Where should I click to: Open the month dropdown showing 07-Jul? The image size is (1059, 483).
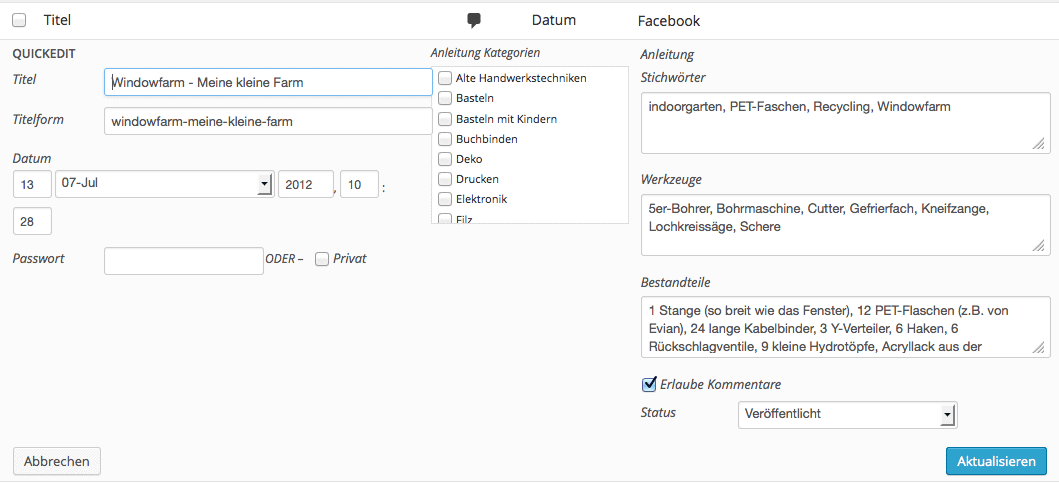(165, 184)
